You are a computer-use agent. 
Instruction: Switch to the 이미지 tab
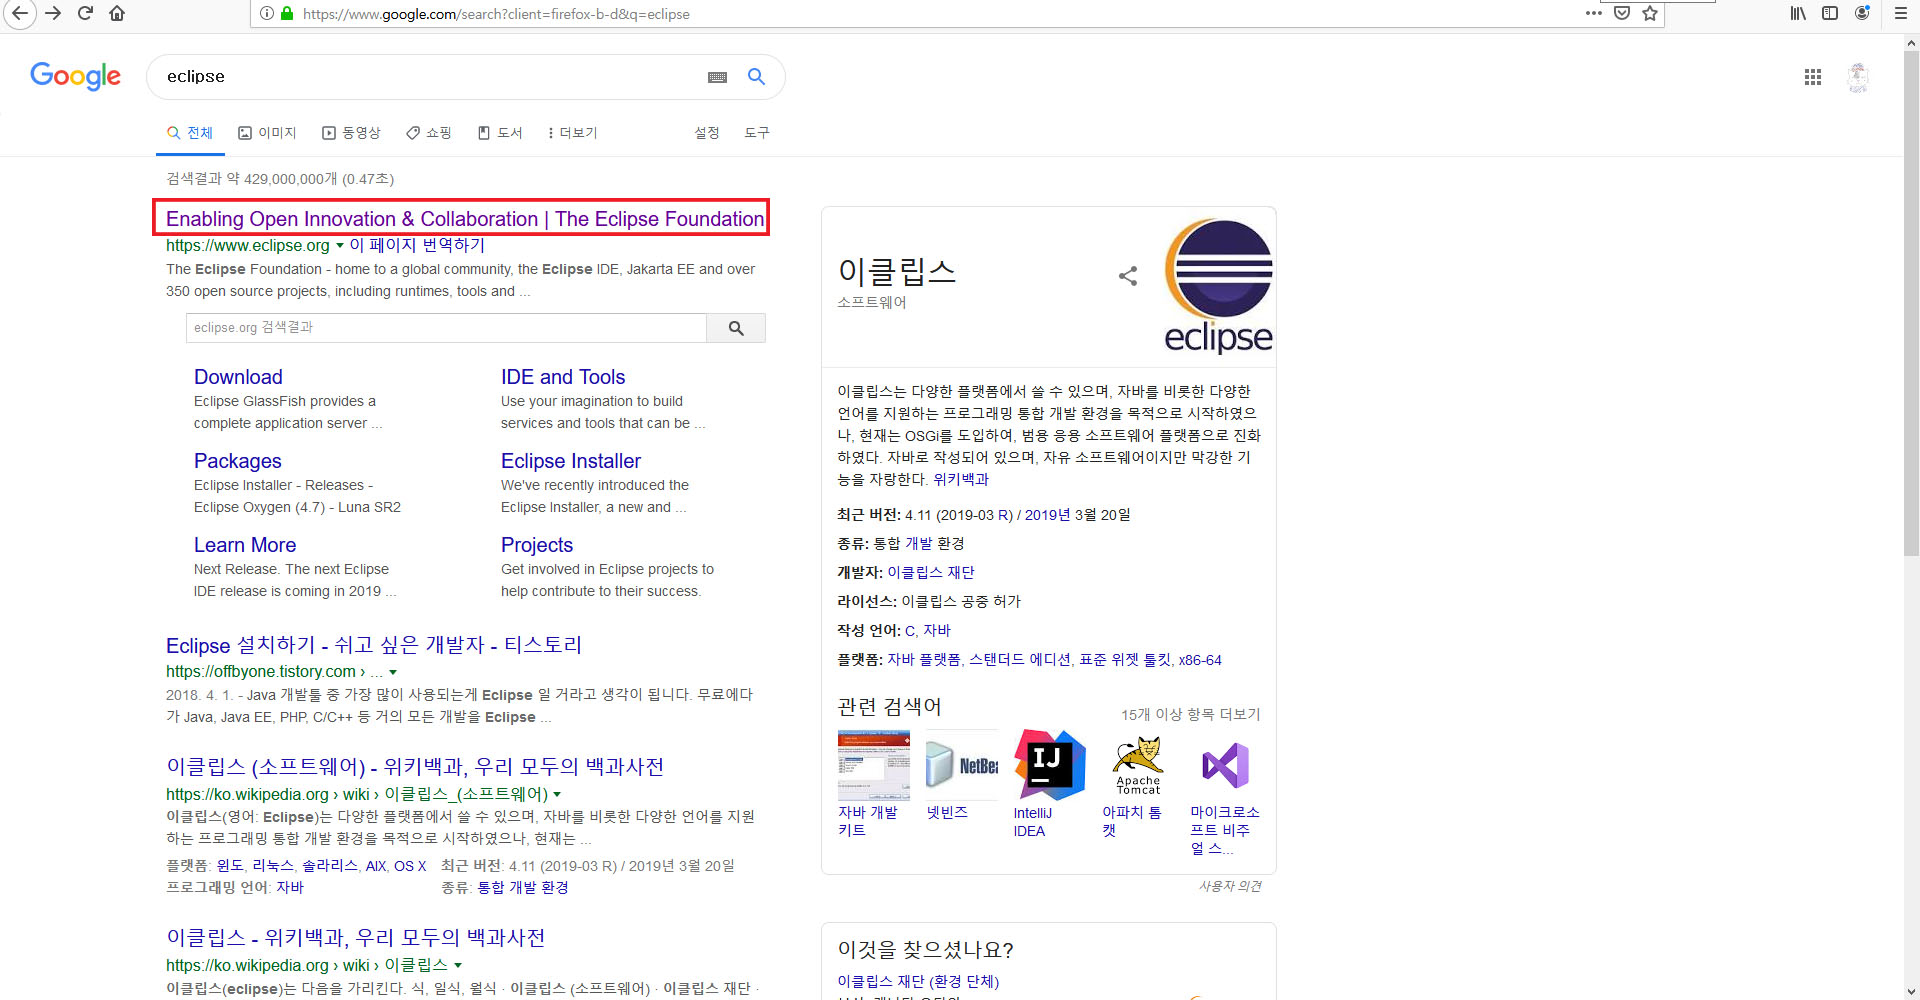tap(267, 133)
